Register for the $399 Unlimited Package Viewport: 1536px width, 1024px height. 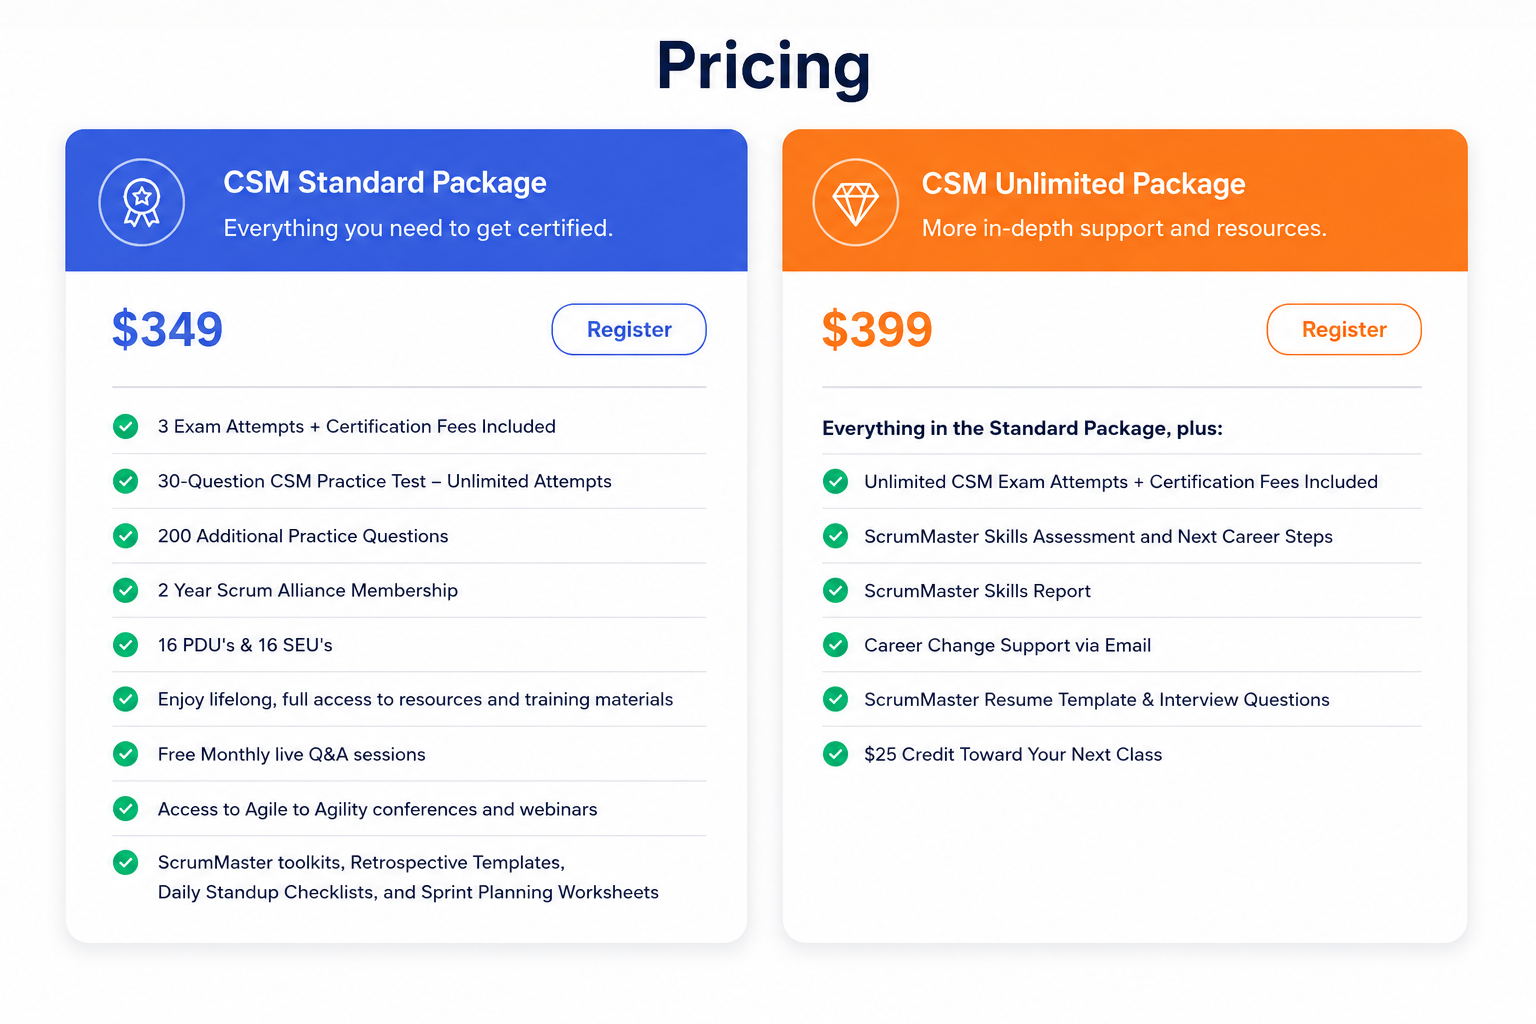(x=1344, y=329)
